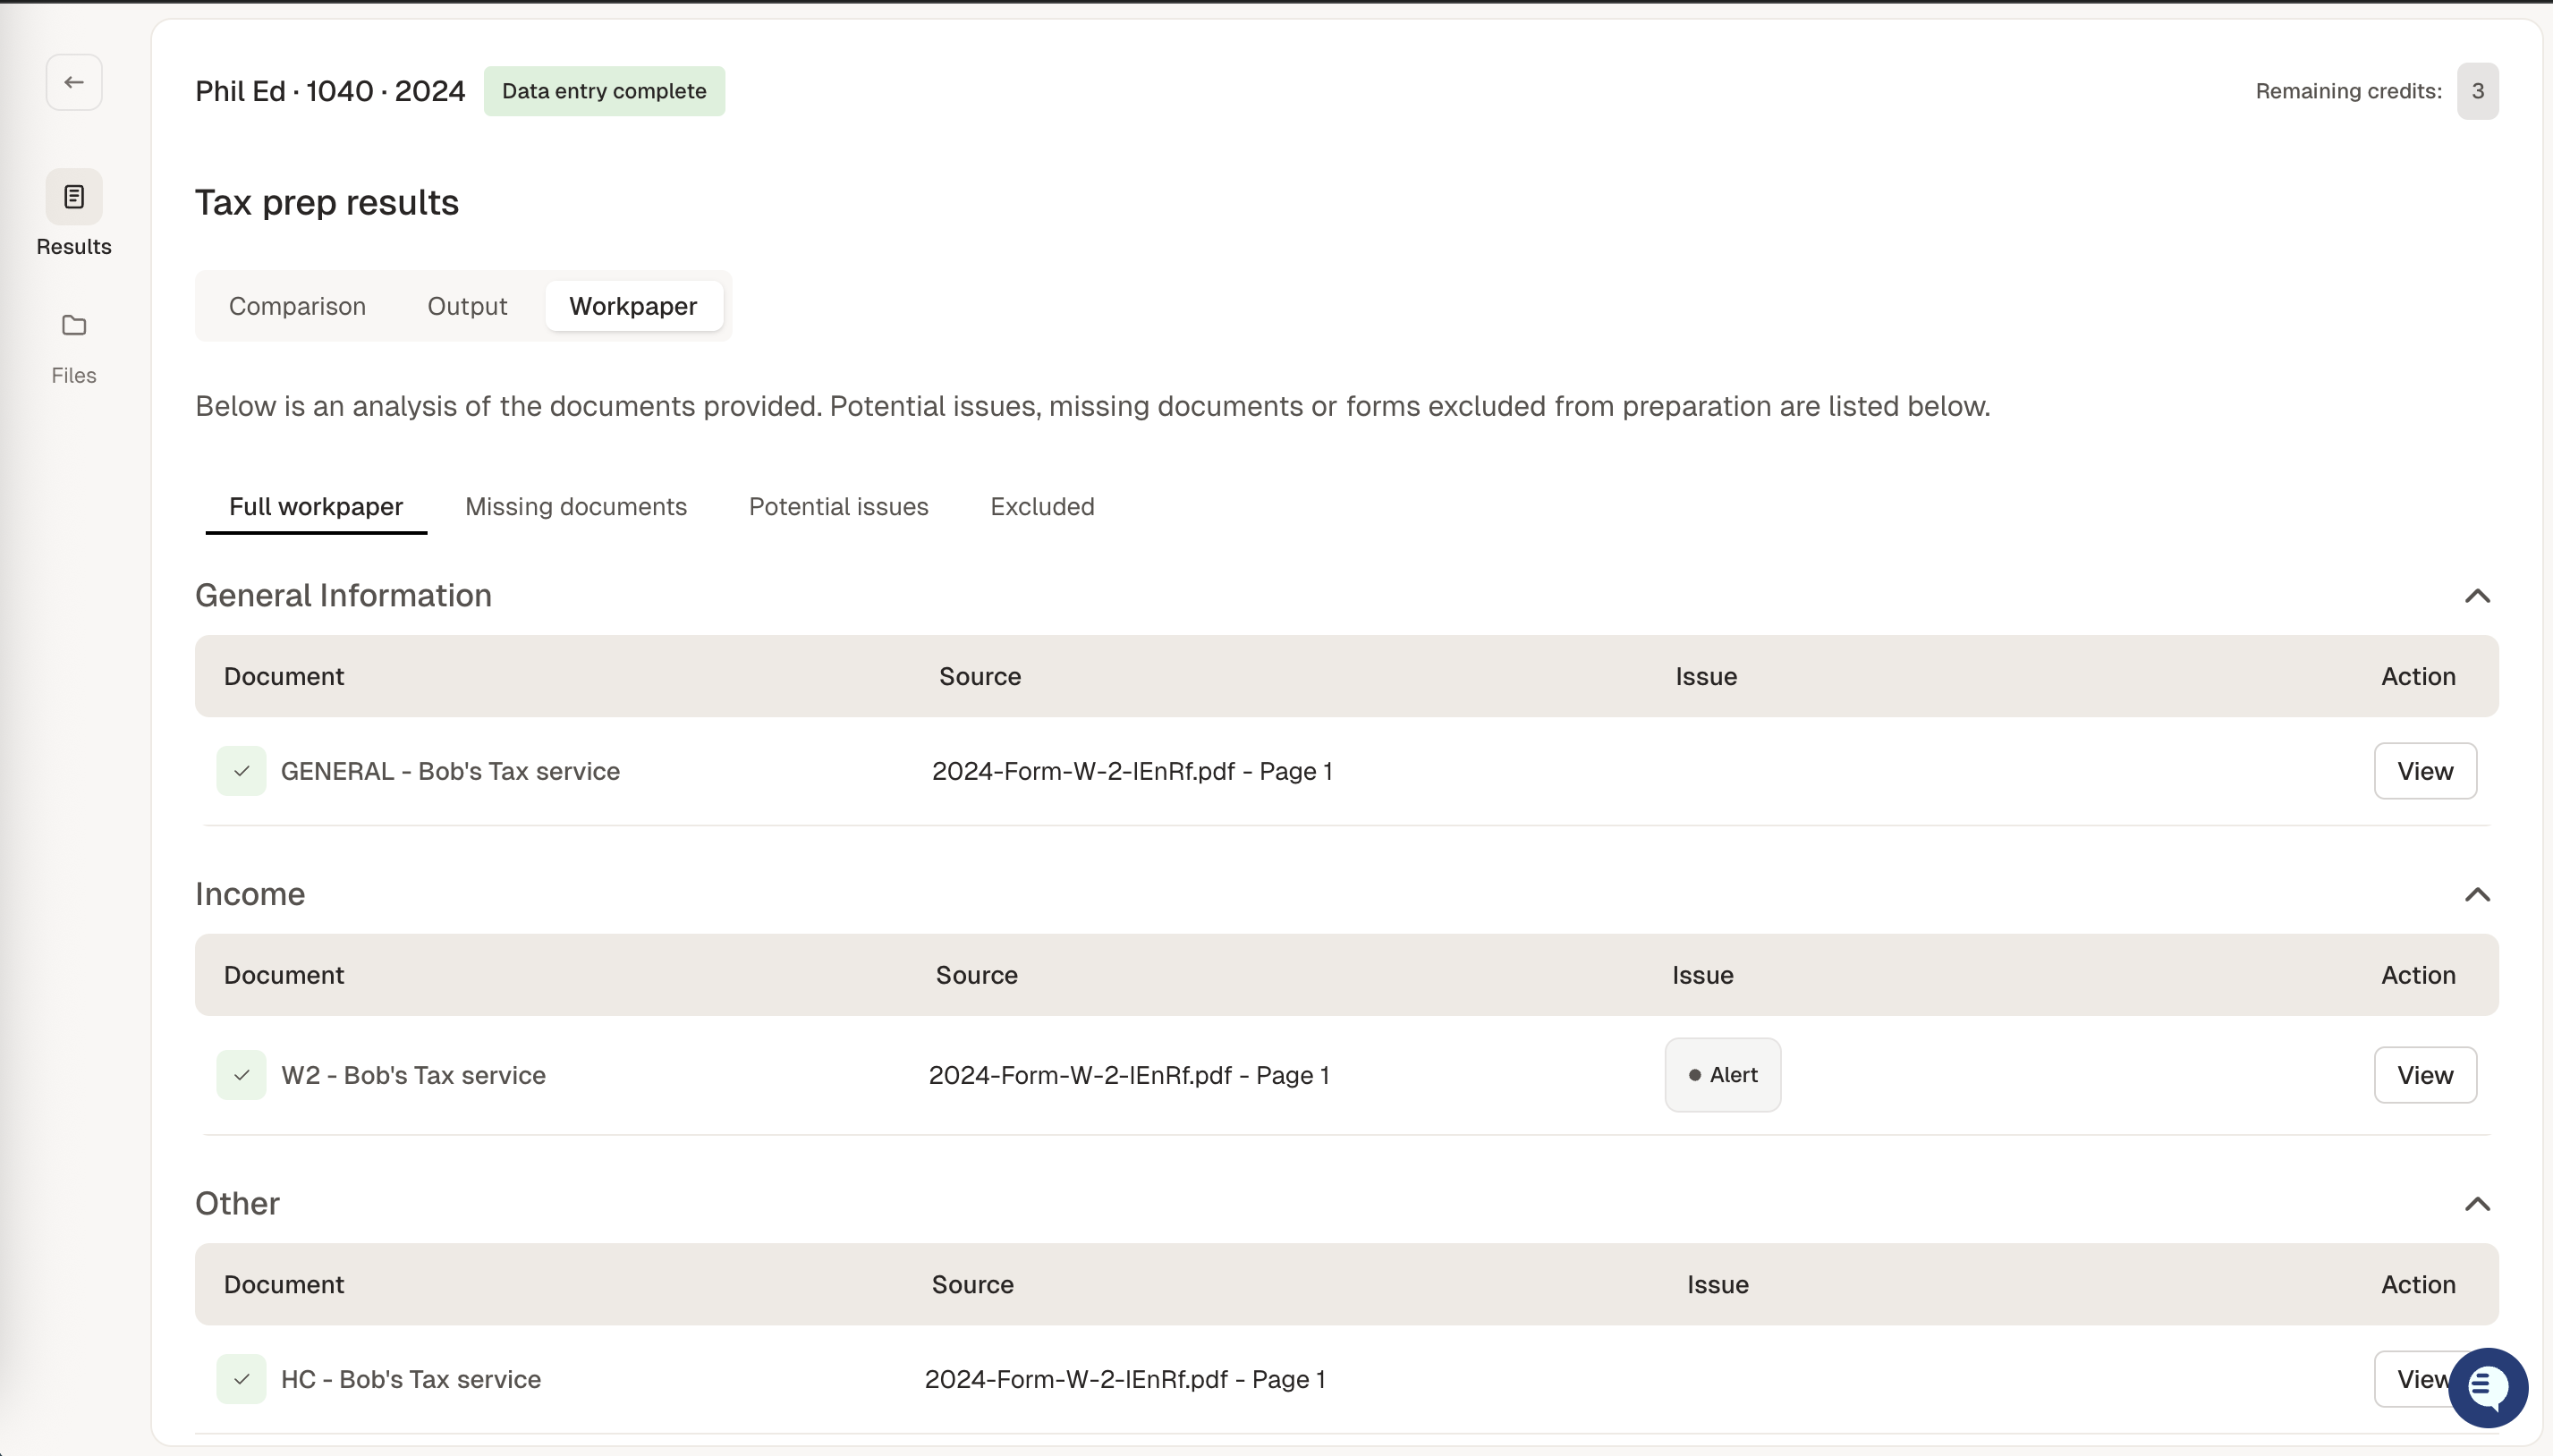Toggle checkmark for HC - Bob's Tax service

point(241,1379)
